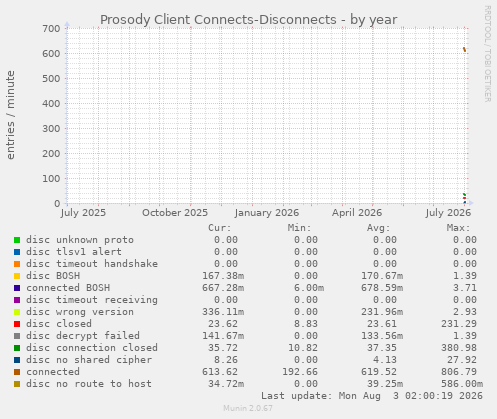
Task: Click the green 'disc unknown proto' legend swatch
Action: click(17, 240)
